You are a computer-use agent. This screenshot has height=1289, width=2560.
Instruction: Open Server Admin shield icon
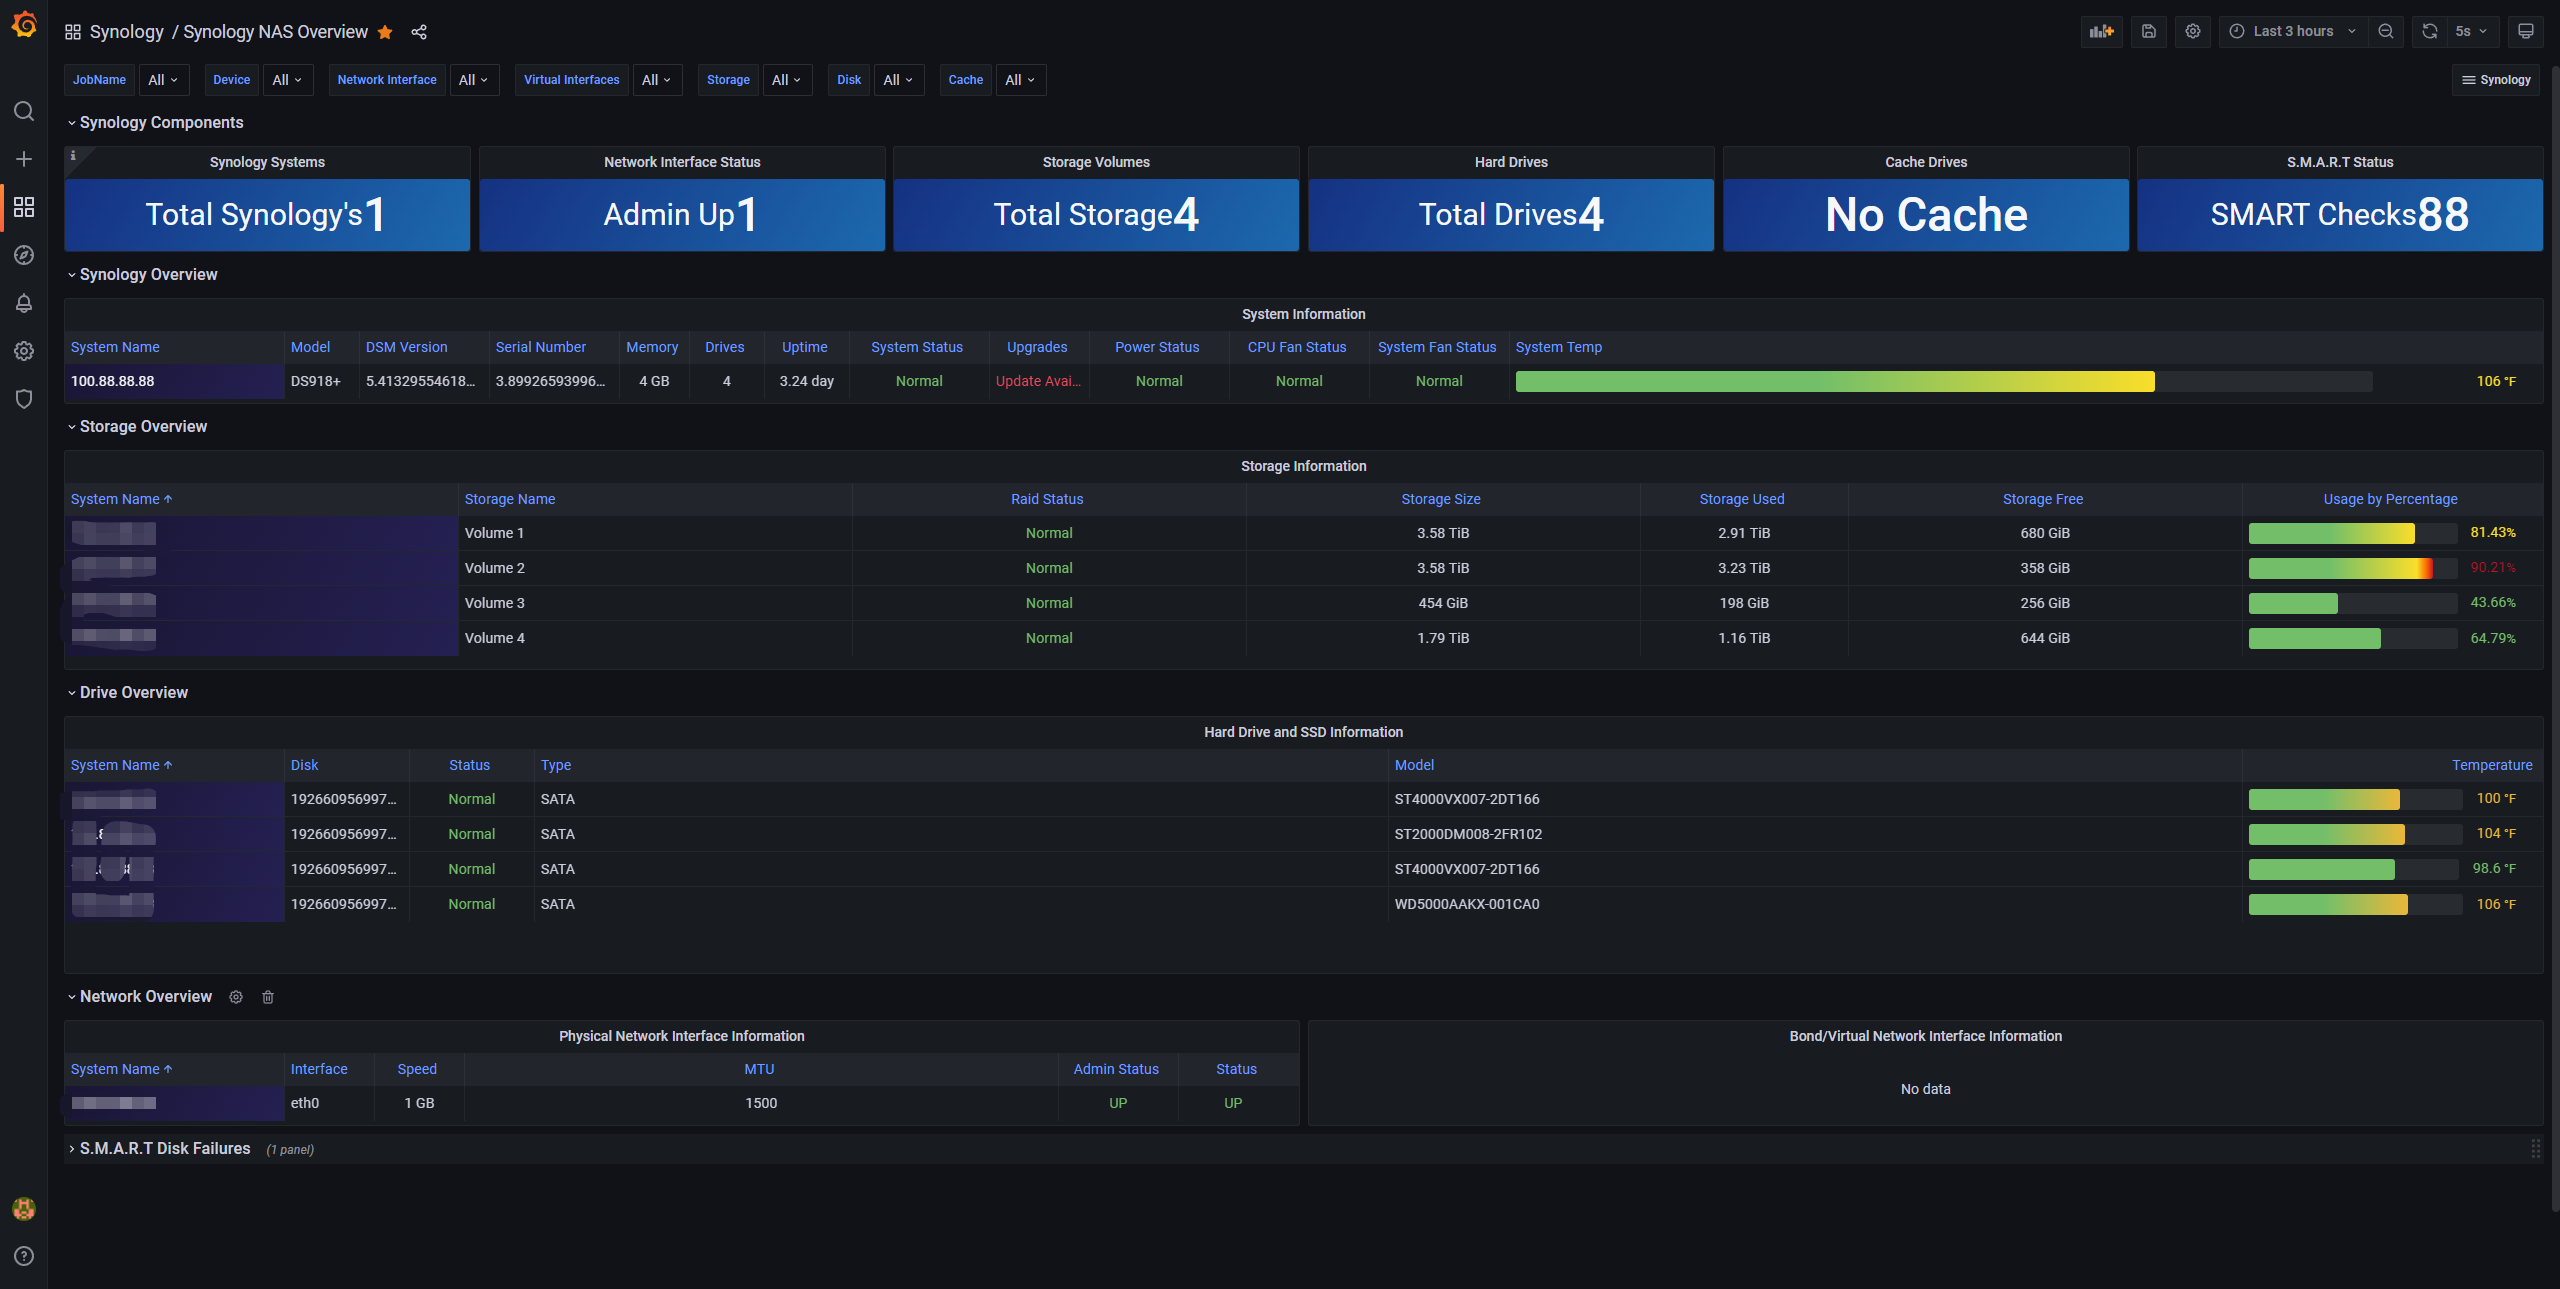24,399
